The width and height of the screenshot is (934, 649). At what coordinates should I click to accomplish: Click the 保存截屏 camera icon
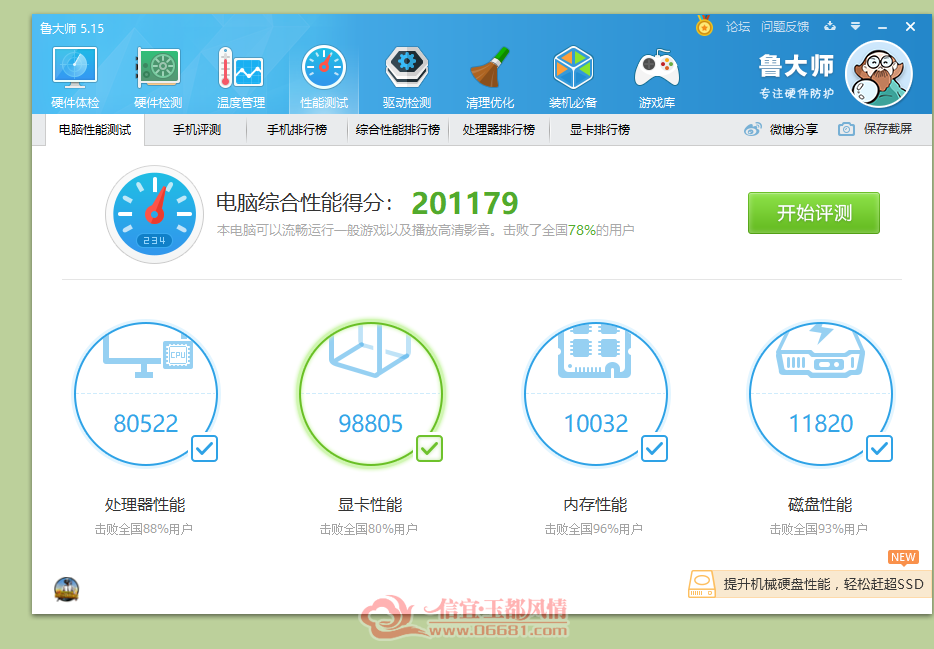(x=846, y=129)
